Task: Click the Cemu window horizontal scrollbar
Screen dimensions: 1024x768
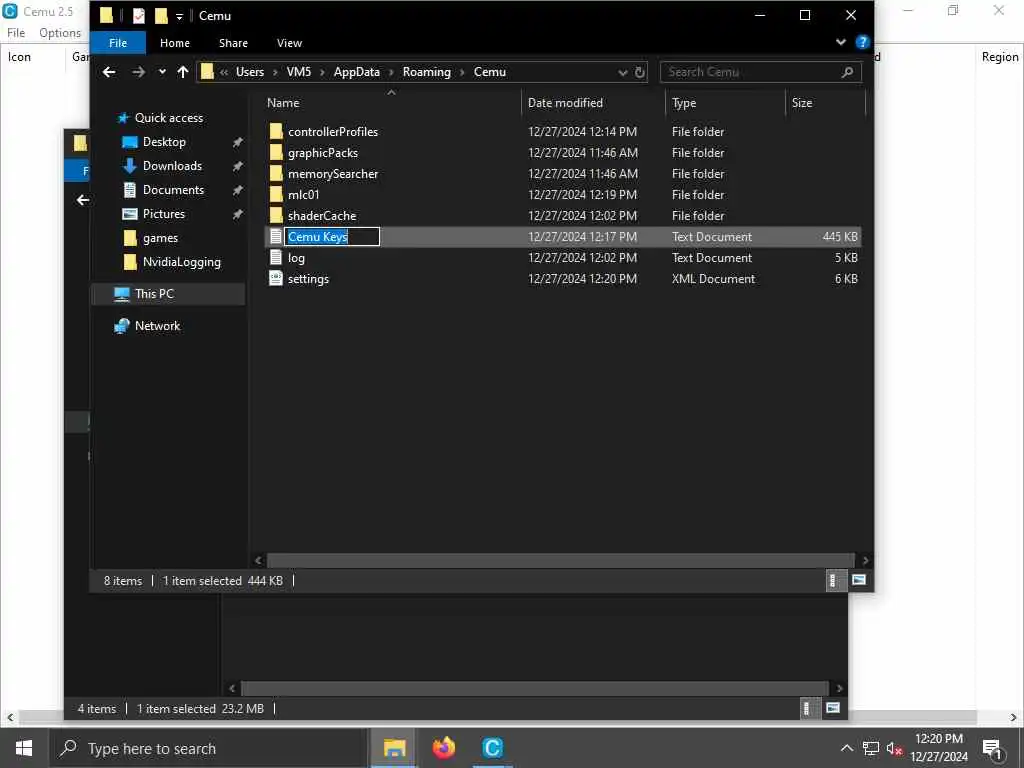Action: pyautogui.click(x=560, y=560)
